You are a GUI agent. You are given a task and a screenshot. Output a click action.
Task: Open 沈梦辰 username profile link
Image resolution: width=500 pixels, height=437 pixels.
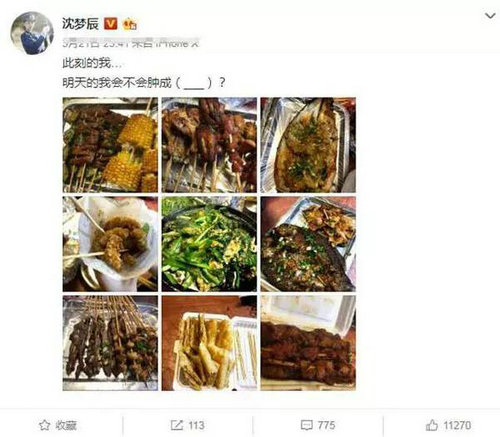80,24
